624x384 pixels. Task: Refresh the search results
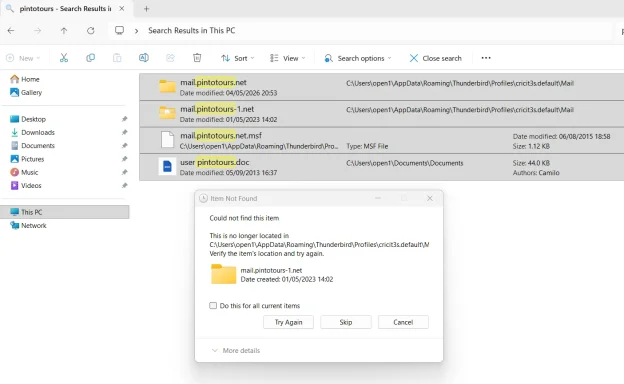pos(91,31)
